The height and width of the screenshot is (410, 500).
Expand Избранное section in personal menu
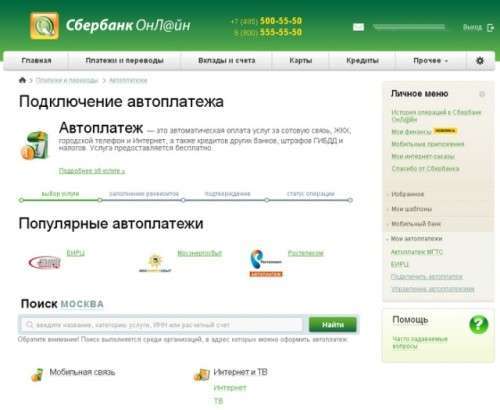coord(407,194)
